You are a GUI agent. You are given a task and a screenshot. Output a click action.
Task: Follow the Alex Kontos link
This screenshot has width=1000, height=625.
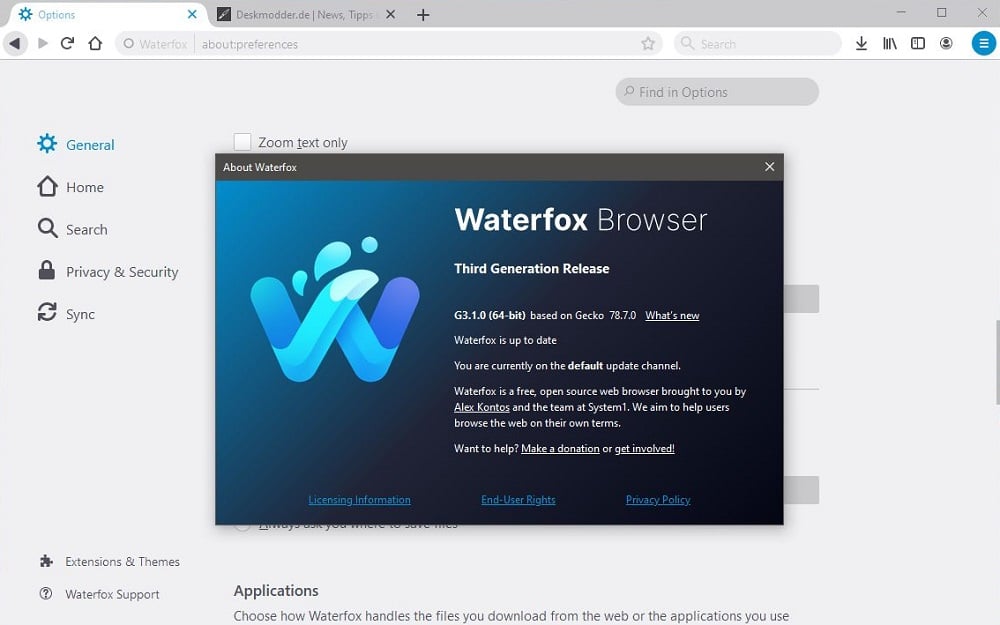(x=482, y=407)
